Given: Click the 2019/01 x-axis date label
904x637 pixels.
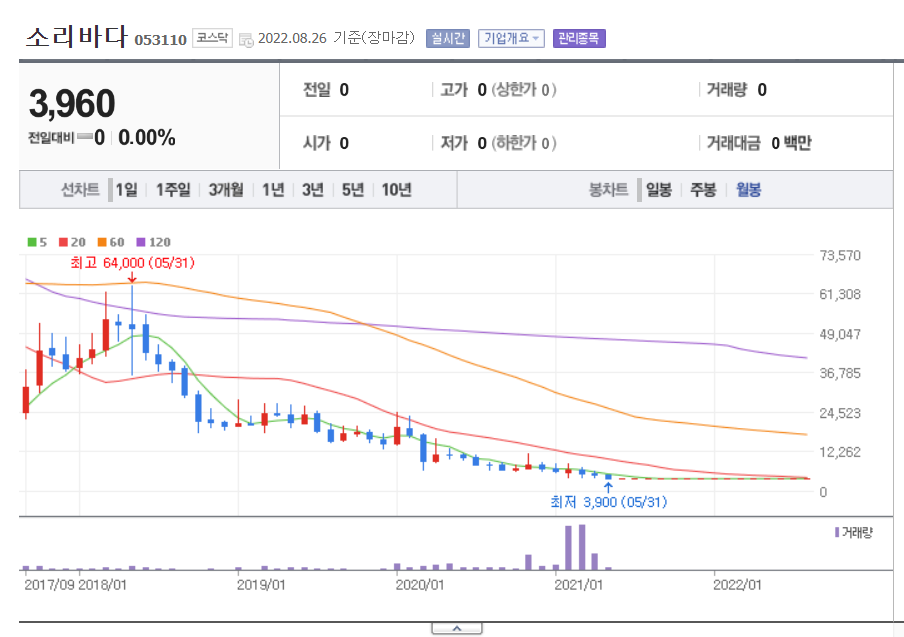Looking at the screenshot, I should pyautogui.click(x=261, y=585).
